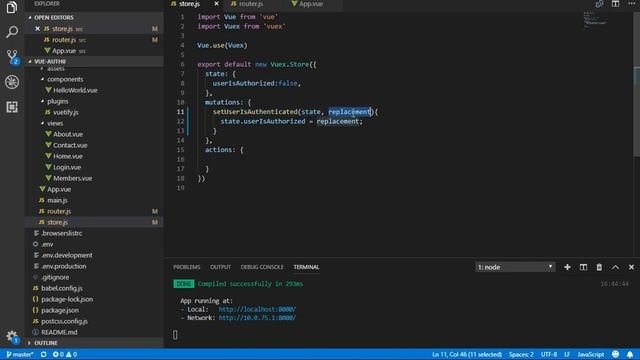Synchronize changes in status bar
This screenshot has height=360, width=640.
point(44,354)
